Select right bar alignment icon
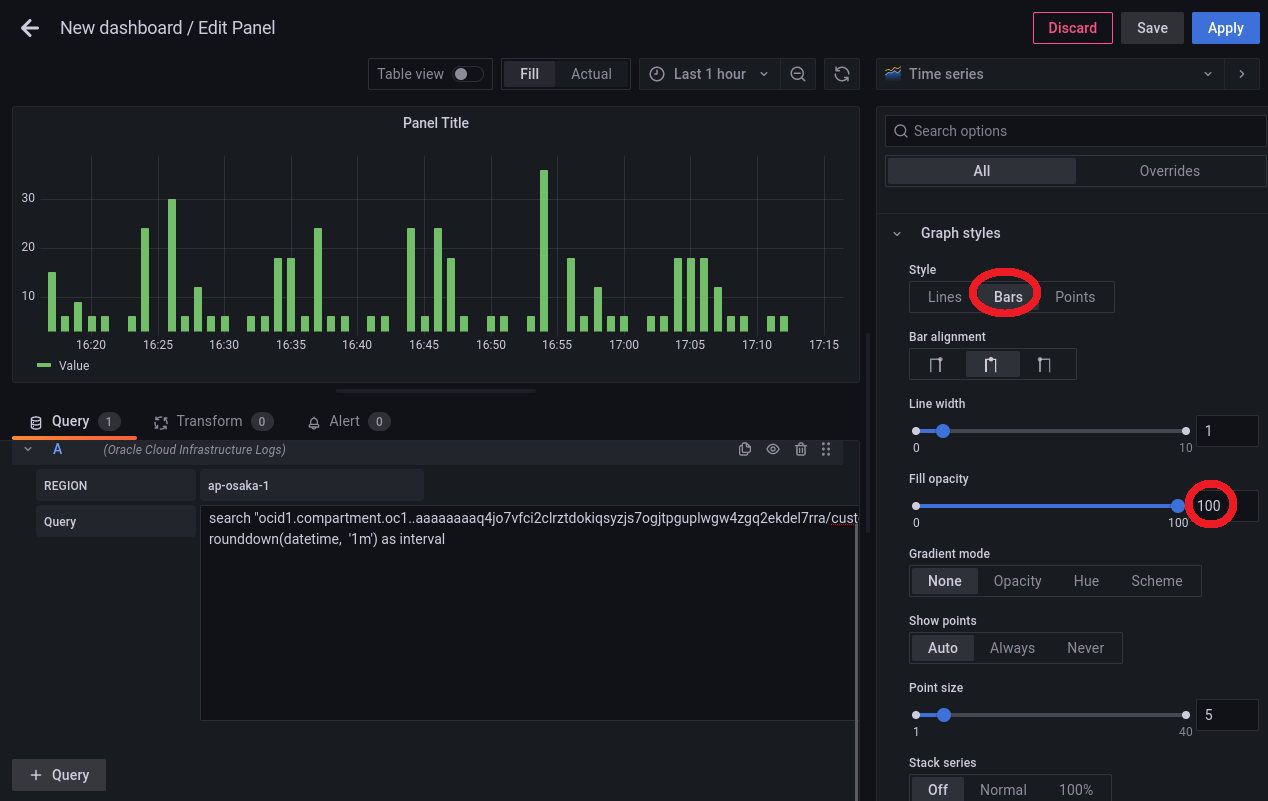This screenshot has height=801, width=1268. 1044,364
